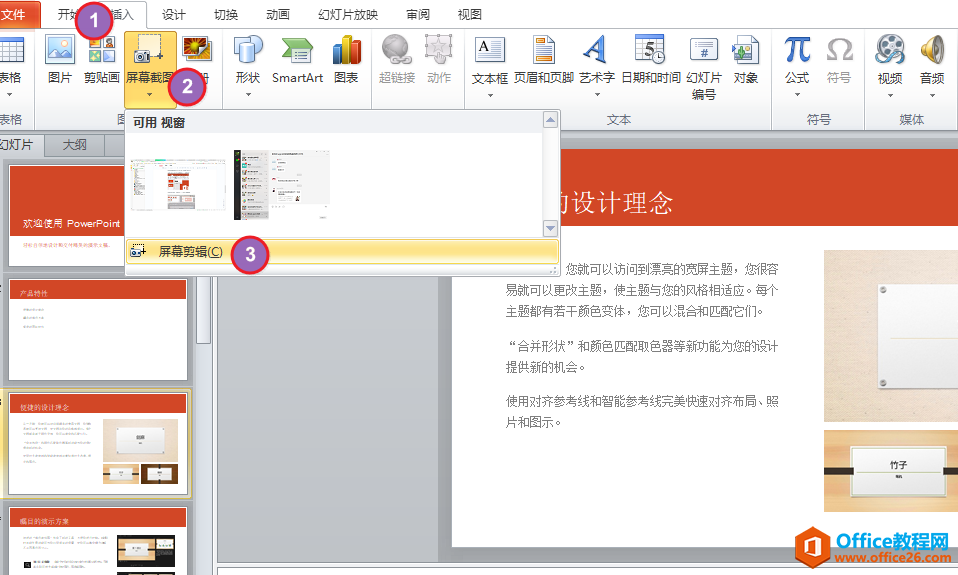Switch to the 切换 ribbon tab
Image resolution: width=958 pixels, height=575 pixels.
tap(226, 14)
